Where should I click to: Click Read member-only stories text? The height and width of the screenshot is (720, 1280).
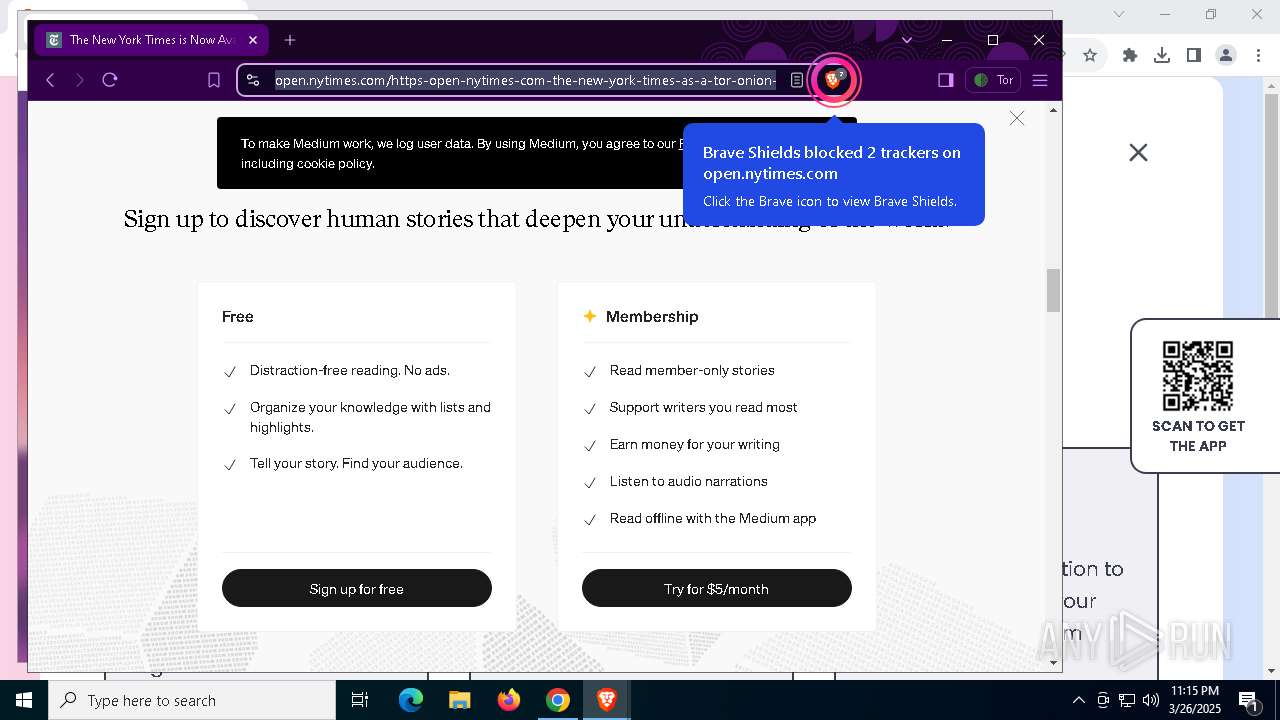click(x=692, y=370)
